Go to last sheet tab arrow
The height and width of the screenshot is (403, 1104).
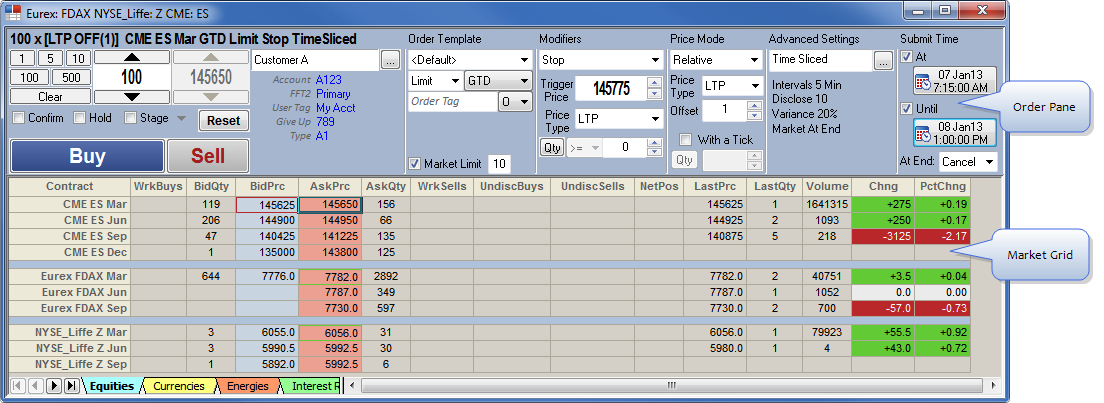72,385
